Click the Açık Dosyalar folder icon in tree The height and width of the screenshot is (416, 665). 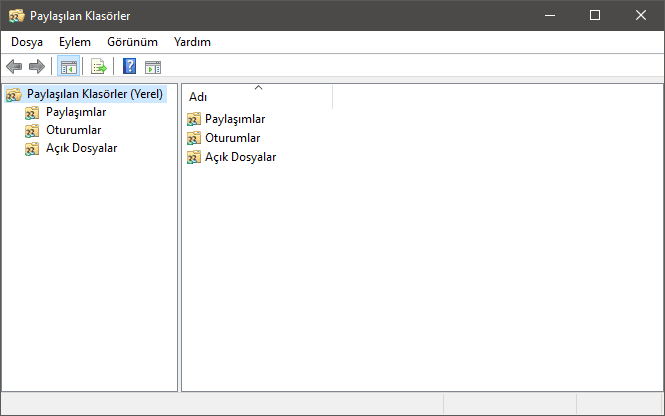tap(32, 149)
